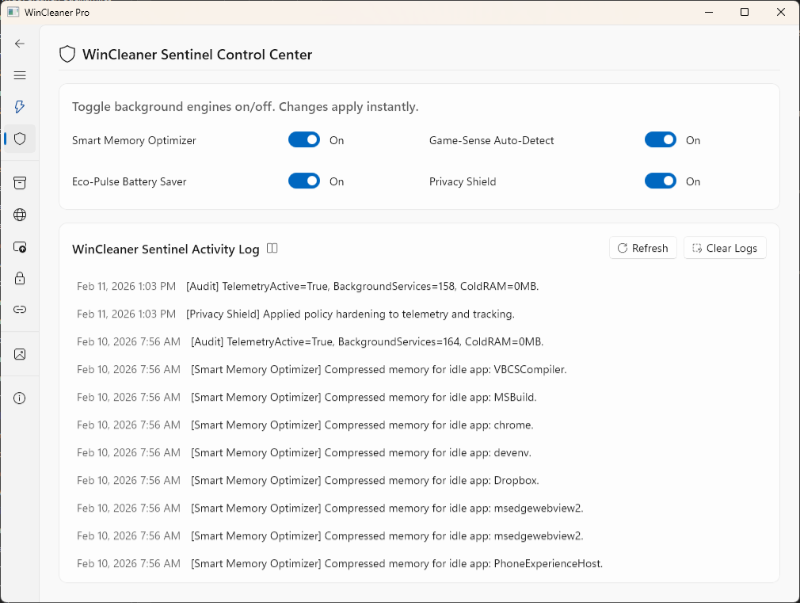Viewport: 800px width, 603px height.
Task: Clear Logs from the activity panel
Action: [x=724, y=248]
